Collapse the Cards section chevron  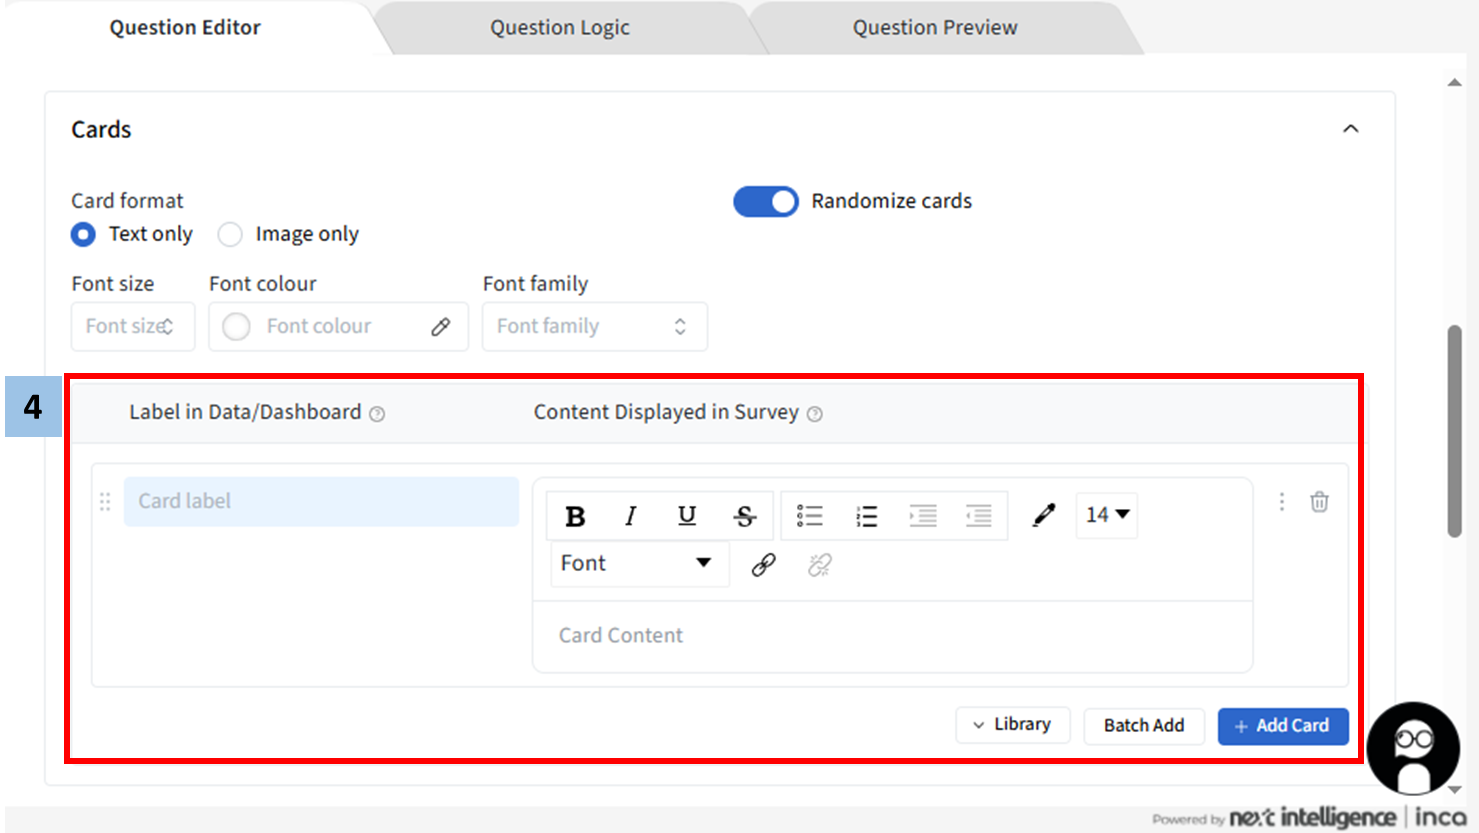pyautogui.click(x=1350, y=129)
